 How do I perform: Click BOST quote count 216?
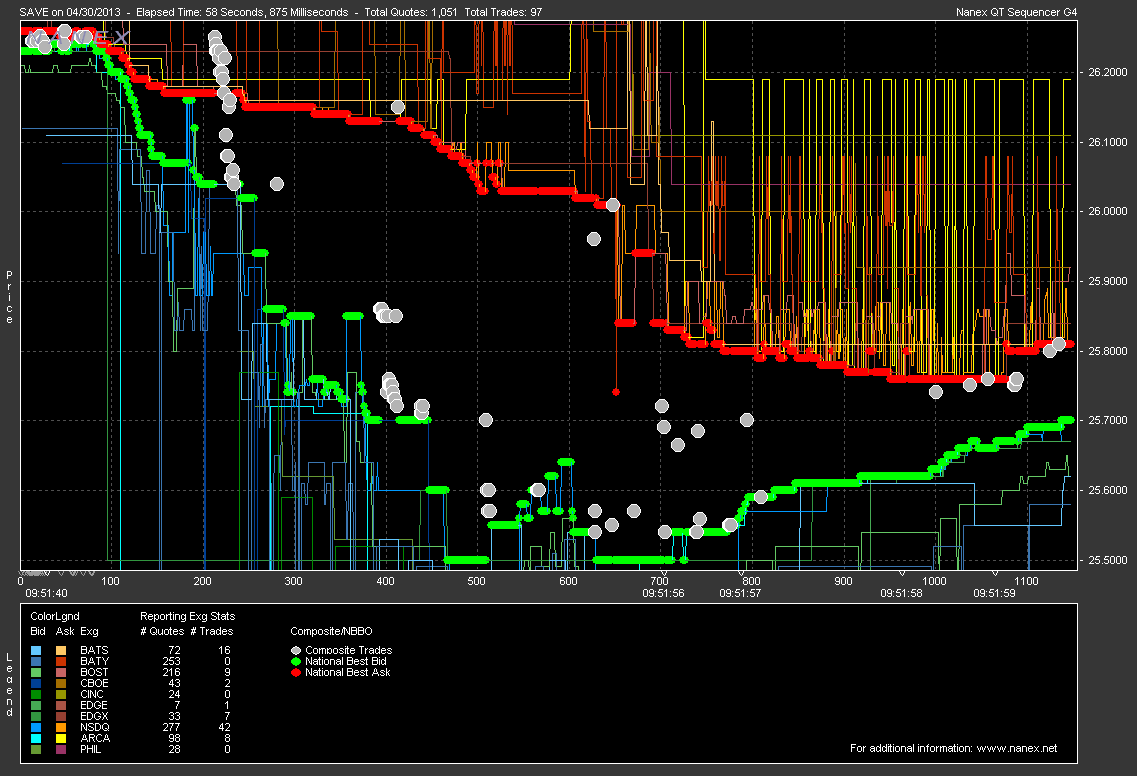171,672
